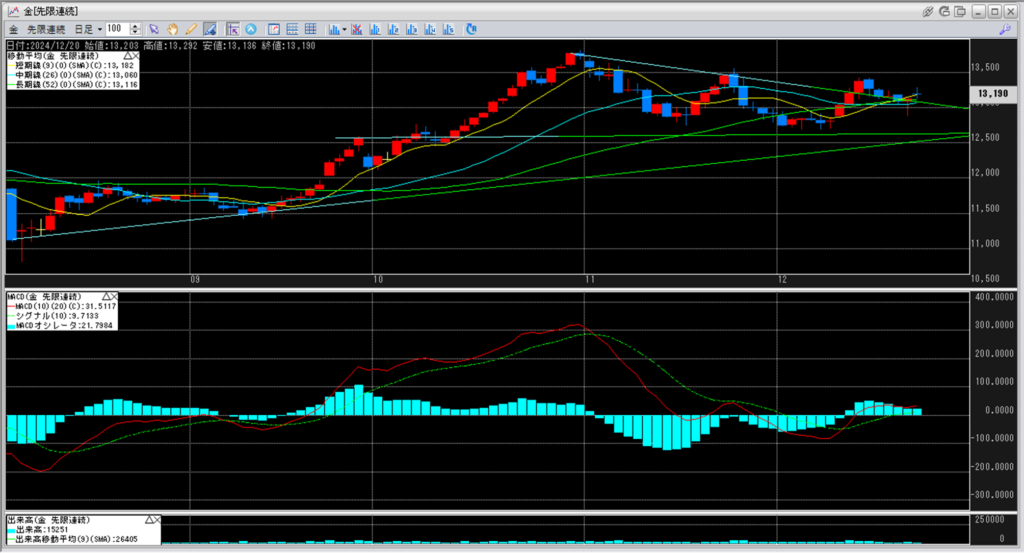Click the bar count field showing 100
The height and width of the screenshot is (553, 1024).
click(115, 28)
